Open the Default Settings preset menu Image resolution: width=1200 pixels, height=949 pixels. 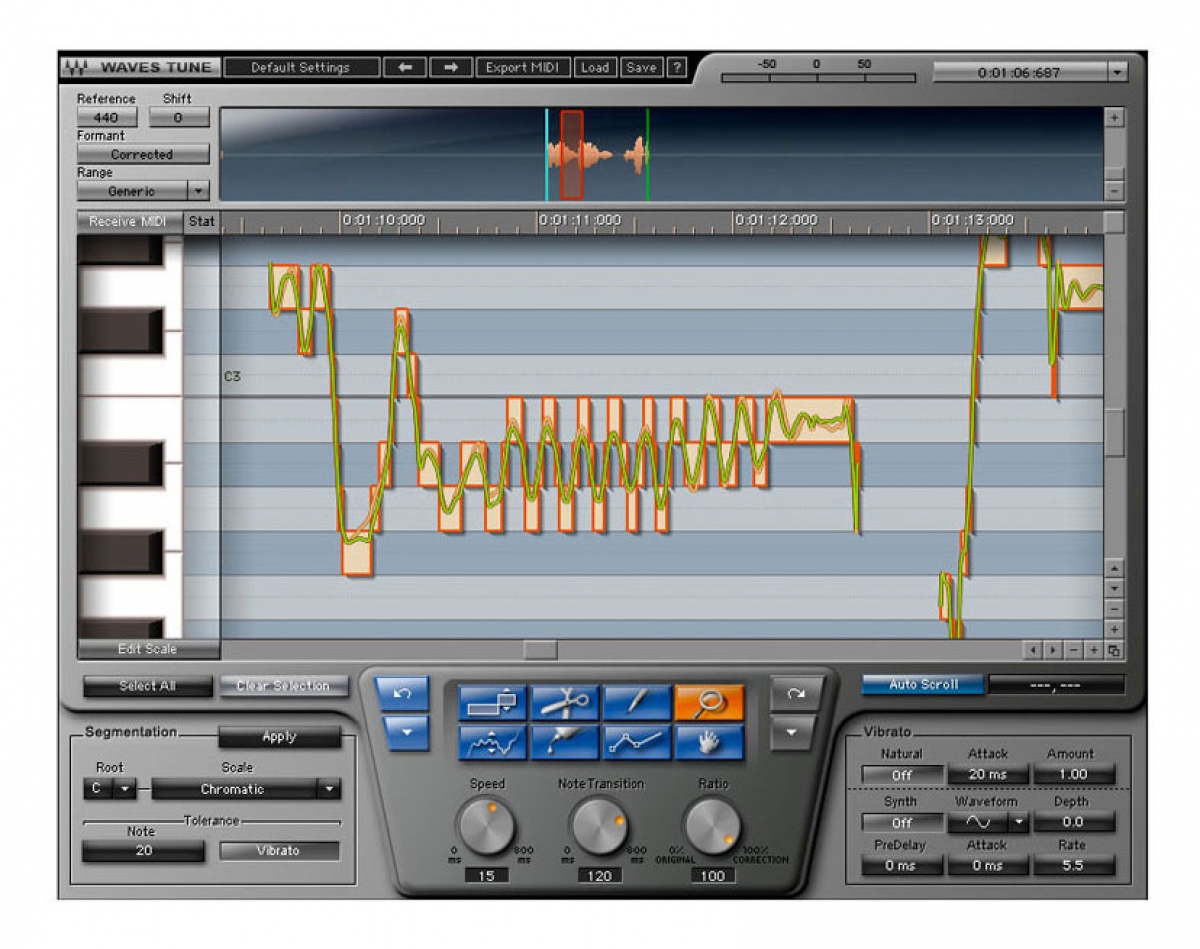pyautogui.click(x=301, y=68)
